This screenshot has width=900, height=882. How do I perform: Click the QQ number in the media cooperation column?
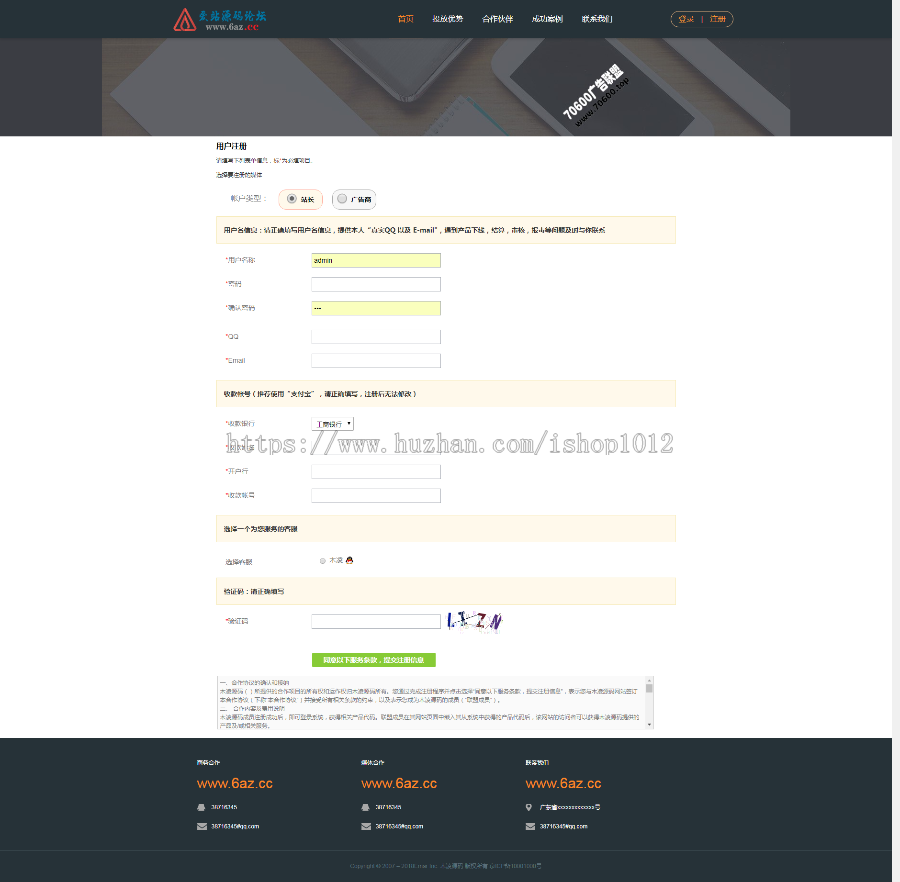388,807
